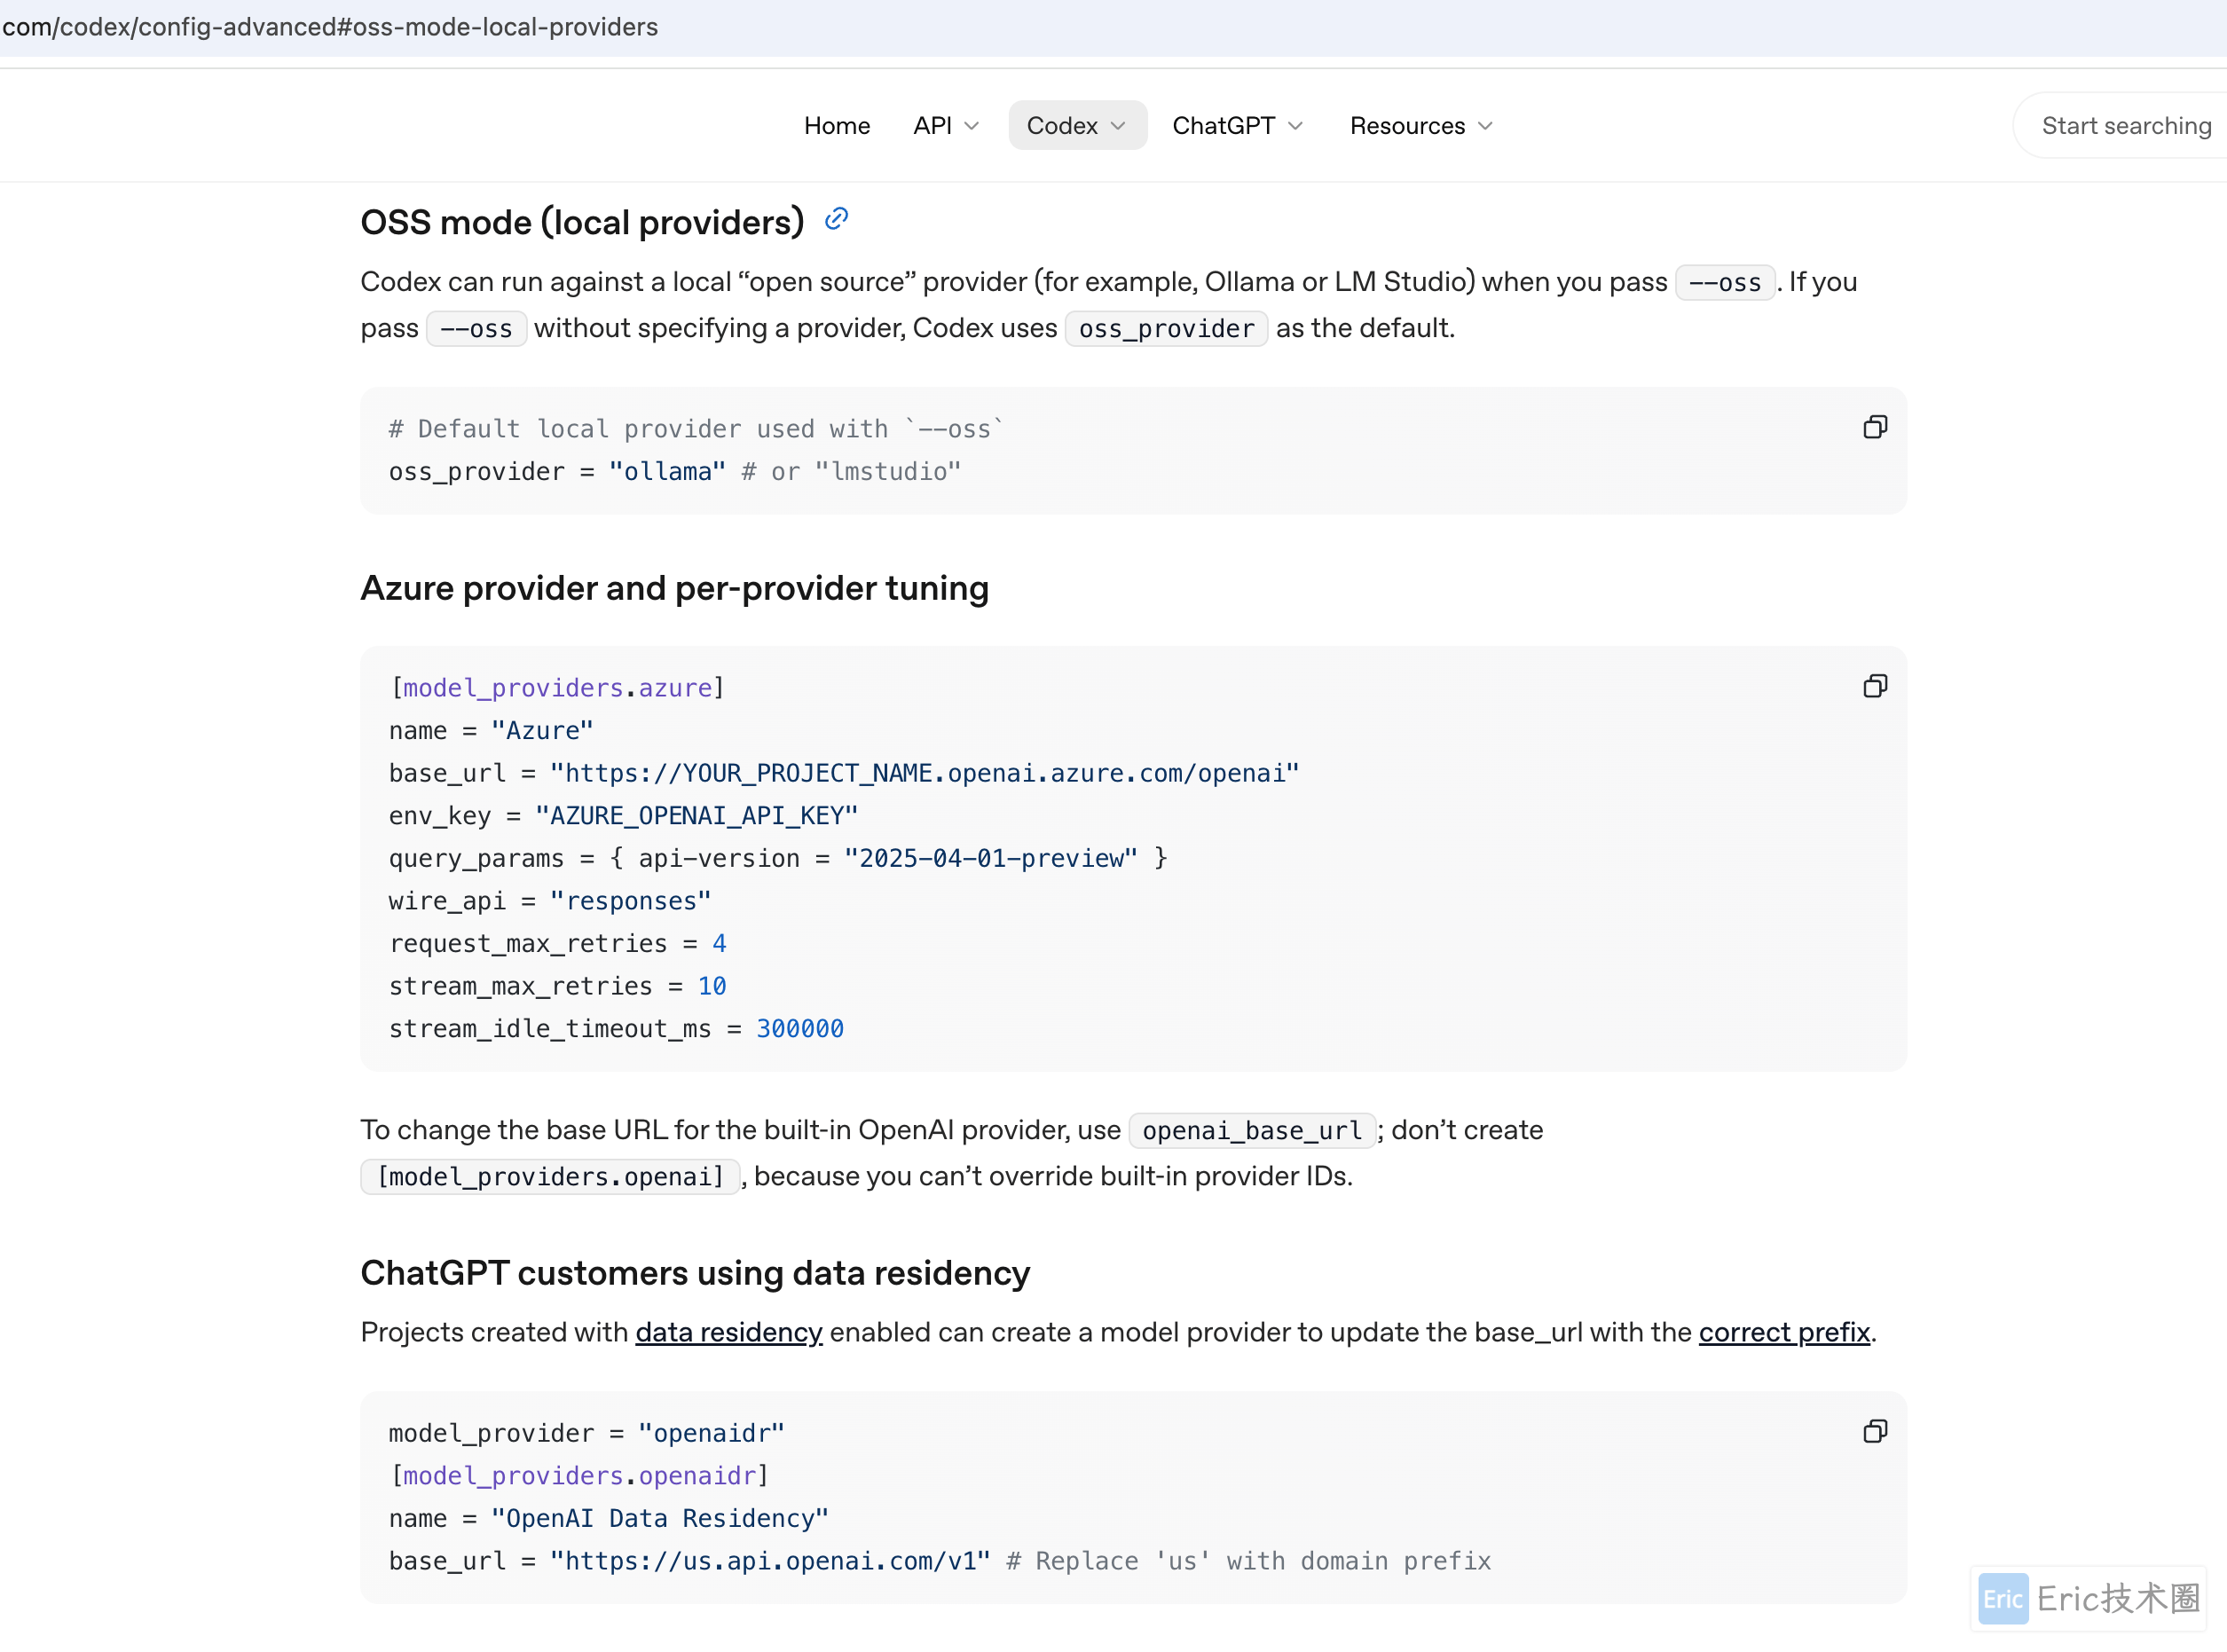Expand the API menu chevron
Viewport: 2227px width, 1652px height.
click(971, 126)
